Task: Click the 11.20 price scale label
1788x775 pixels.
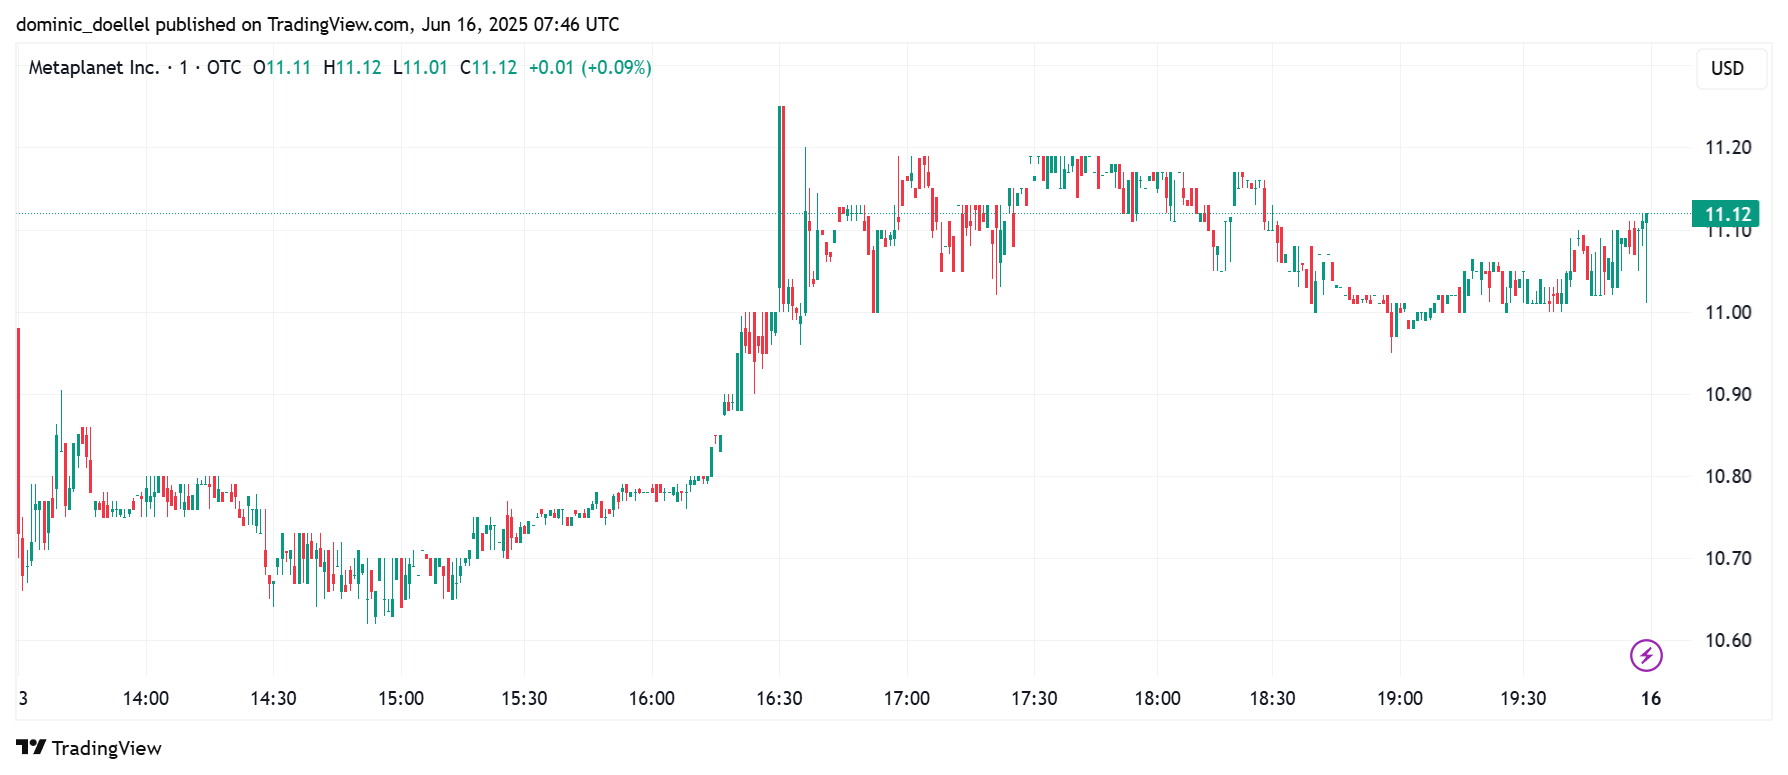Action: 1728,148
